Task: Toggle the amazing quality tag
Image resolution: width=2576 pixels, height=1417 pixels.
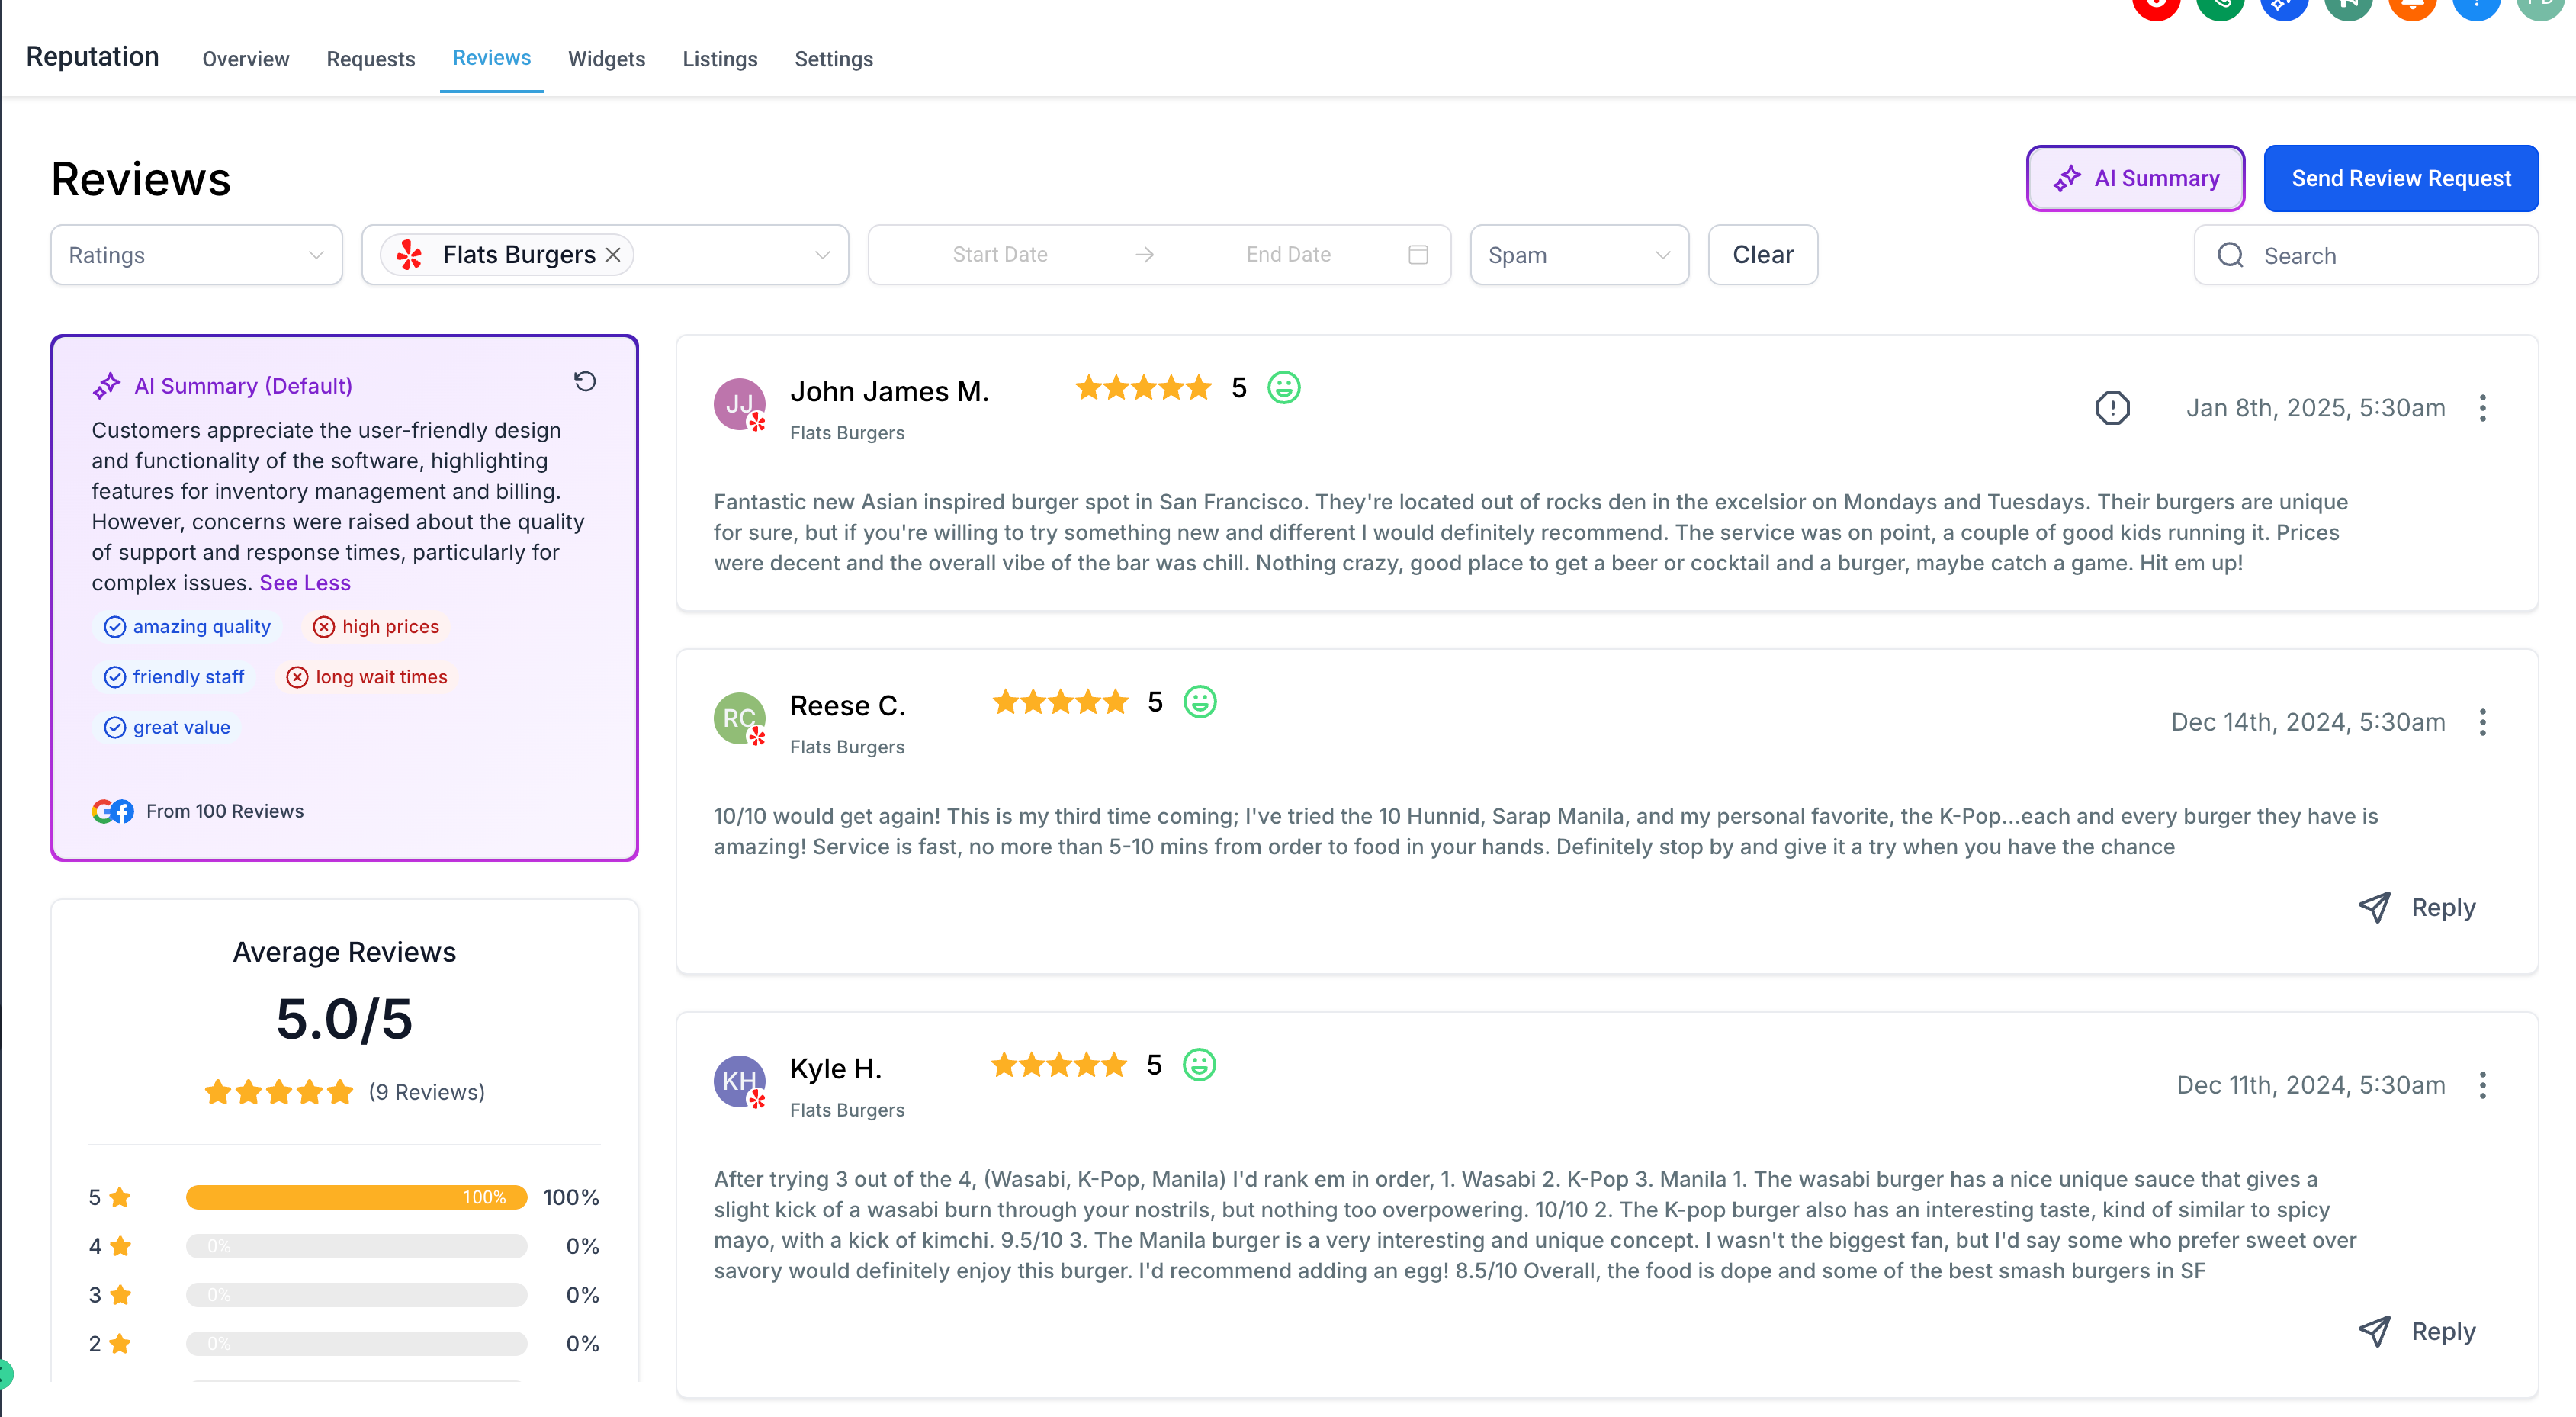Action: pyautogui.click(x=187, y=627)
